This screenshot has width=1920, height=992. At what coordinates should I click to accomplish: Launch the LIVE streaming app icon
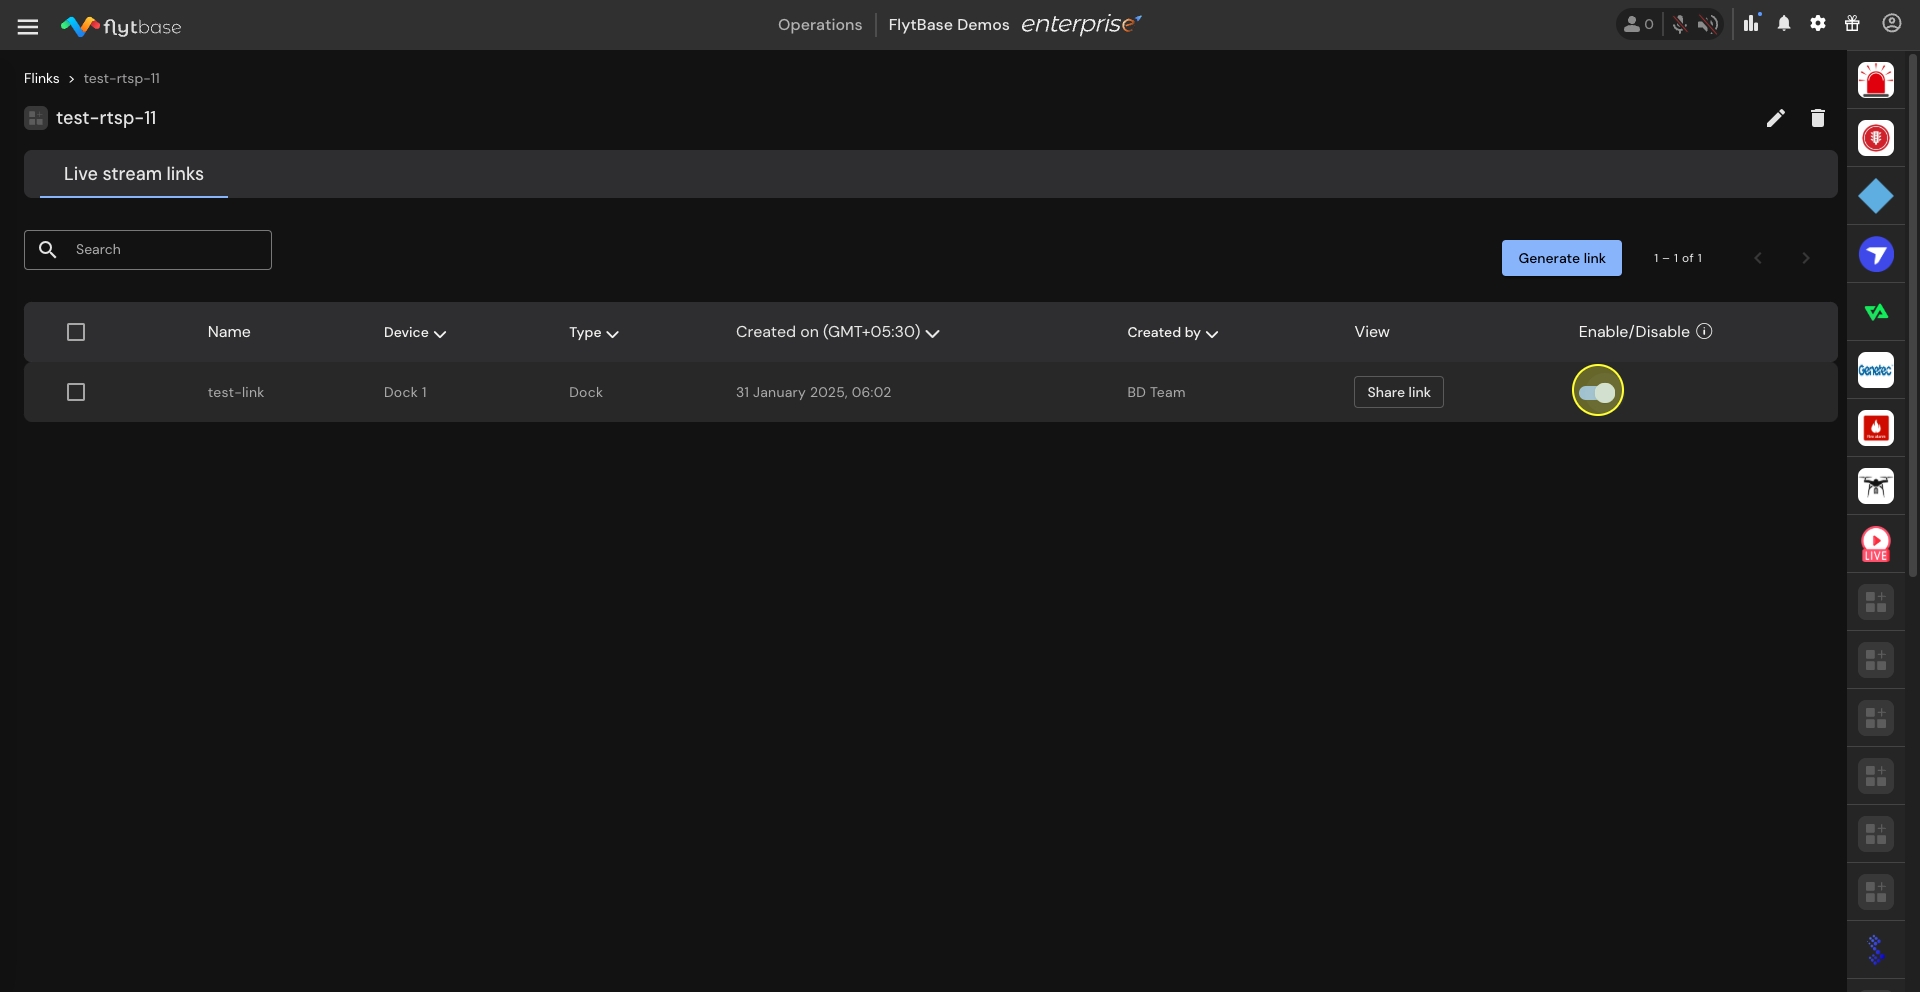click(x=1875, y=545)
